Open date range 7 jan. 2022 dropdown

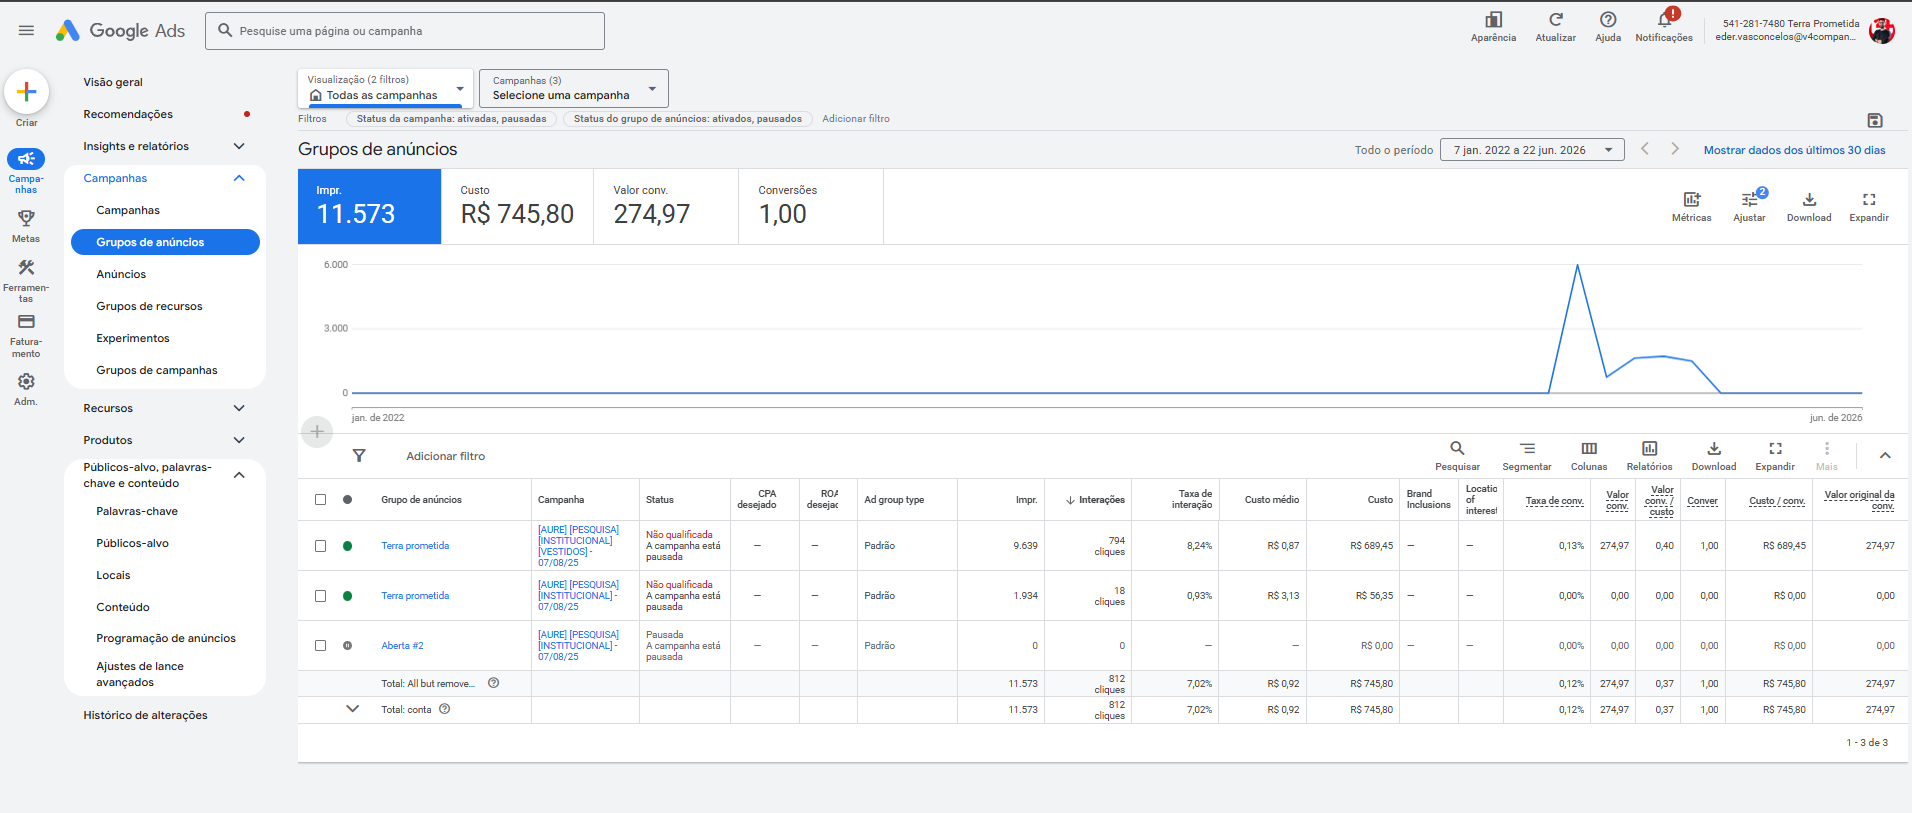pos(1532,150)
